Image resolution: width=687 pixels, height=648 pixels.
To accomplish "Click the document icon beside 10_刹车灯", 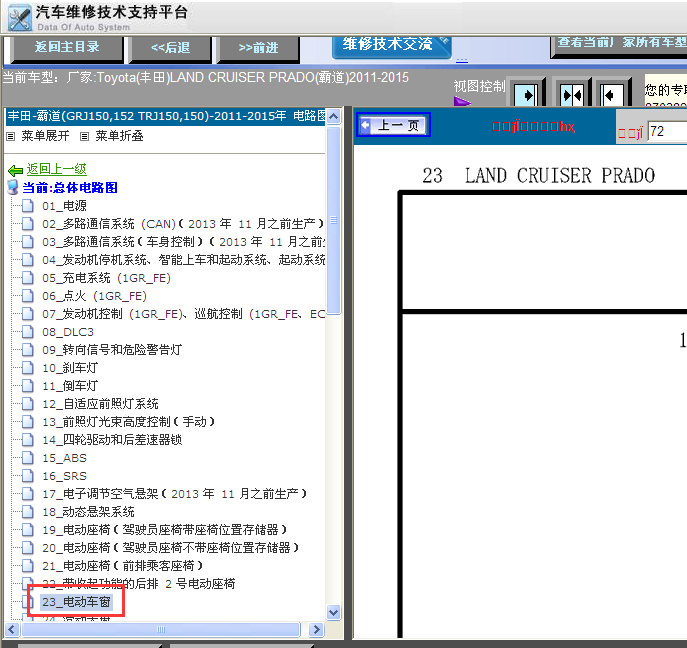I will click(x=28, y=368).
